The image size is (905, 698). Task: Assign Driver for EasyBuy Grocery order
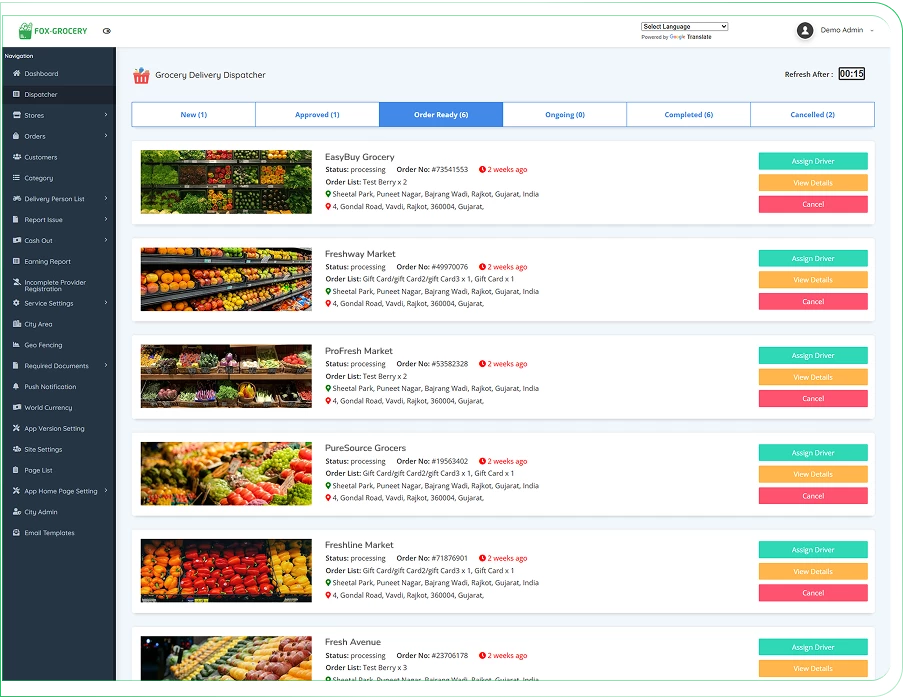pos(813,161)
